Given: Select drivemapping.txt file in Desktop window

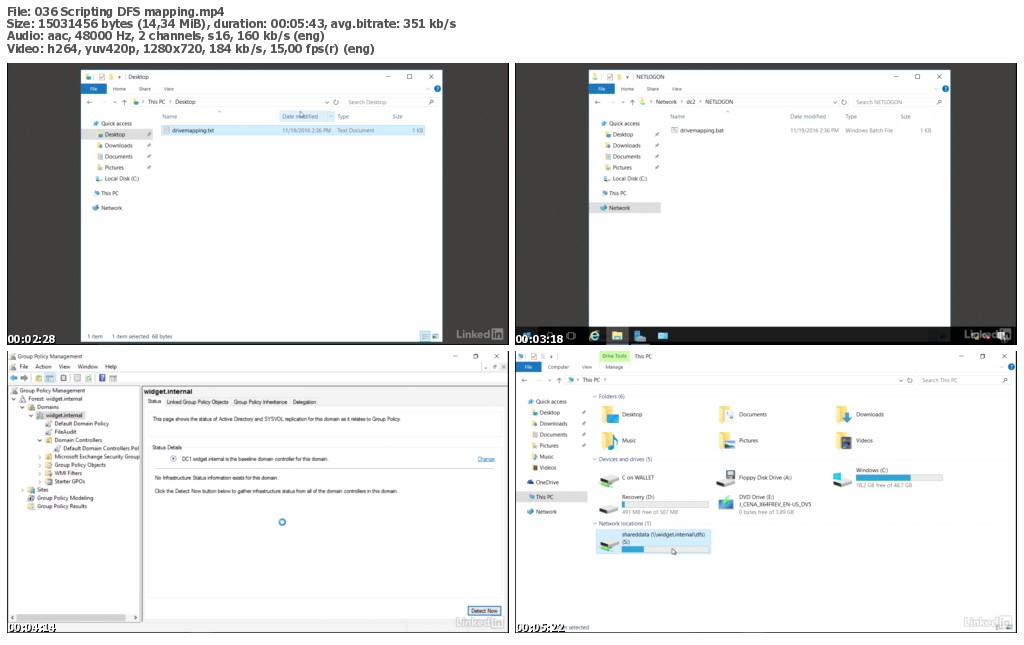Looking at the screenshot, I should 293,131.
